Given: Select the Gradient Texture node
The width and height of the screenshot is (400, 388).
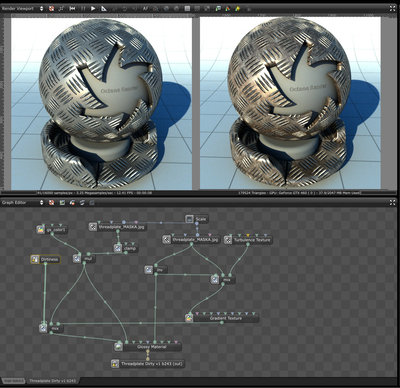Looking at the screenshot, I should pos(222,318).
